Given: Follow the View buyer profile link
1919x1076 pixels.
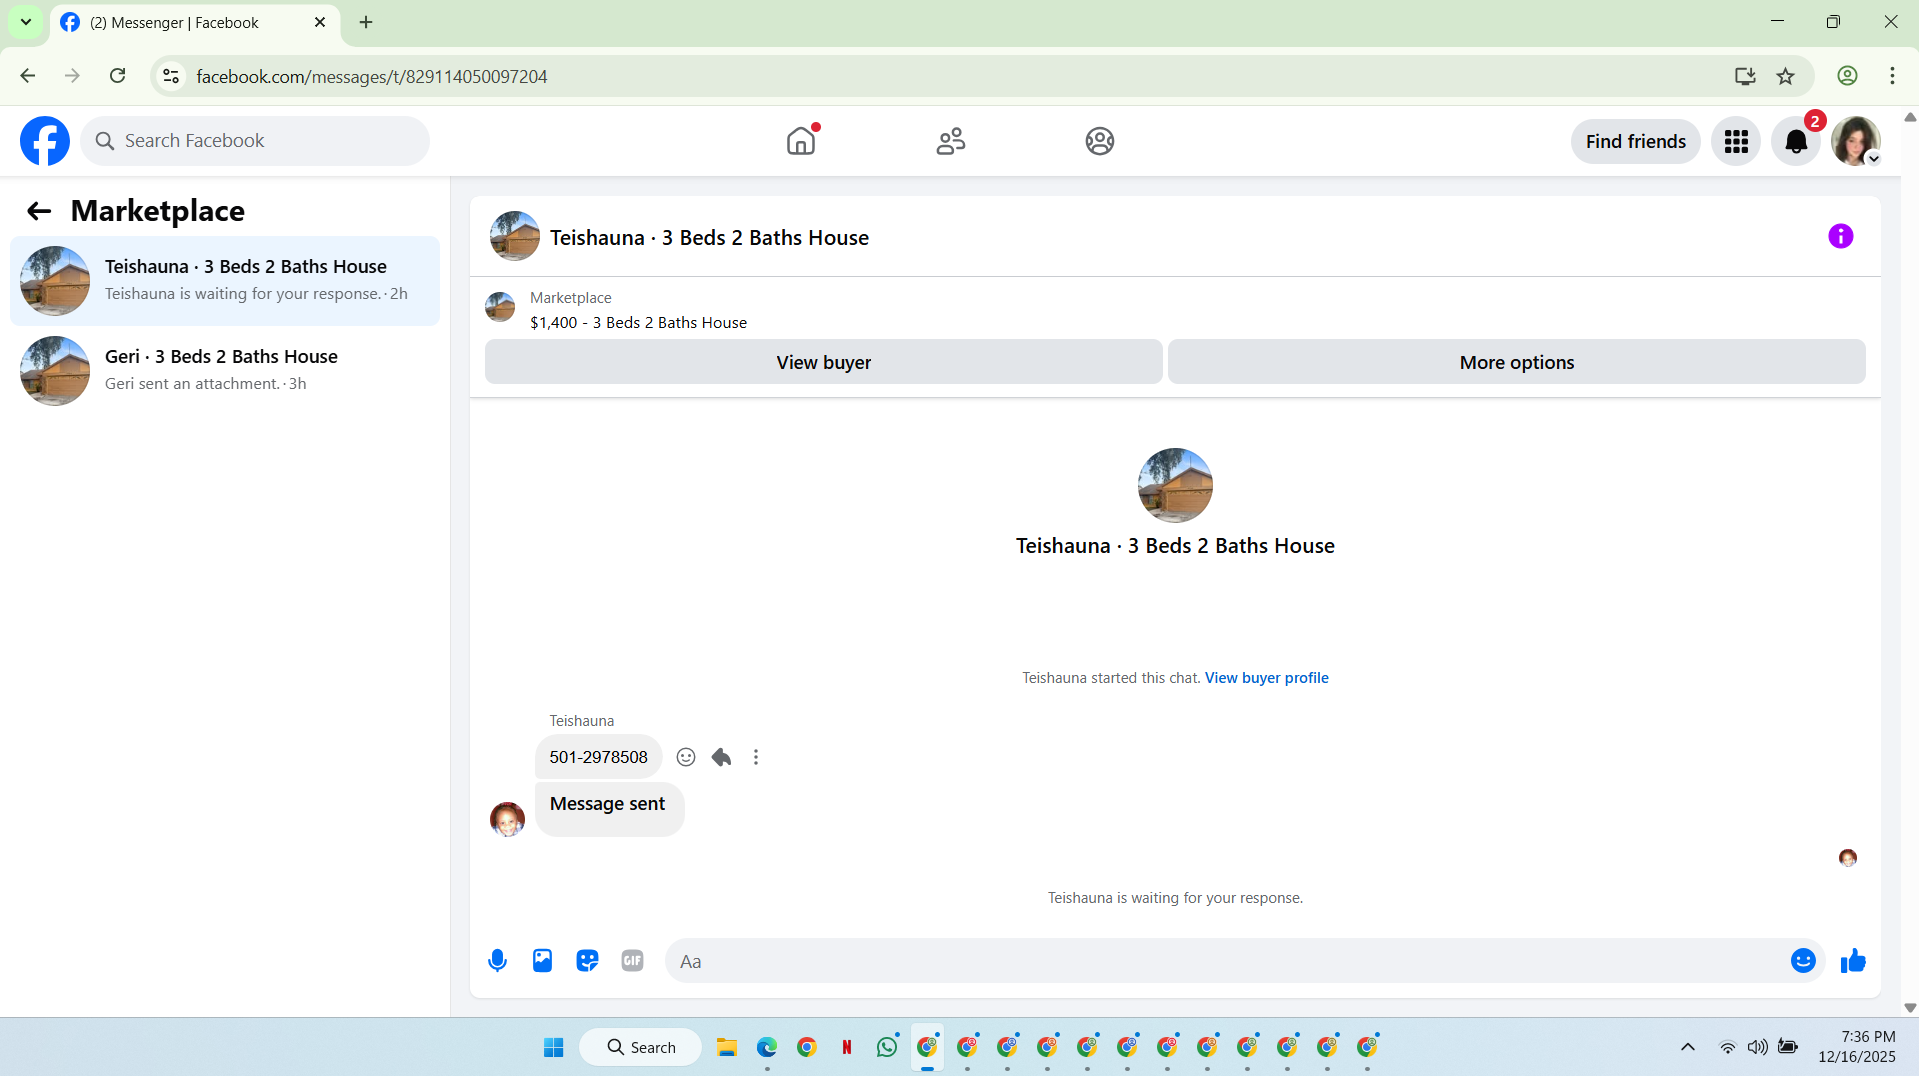Looking at the screenshot, I should [x=1266, y=678].
